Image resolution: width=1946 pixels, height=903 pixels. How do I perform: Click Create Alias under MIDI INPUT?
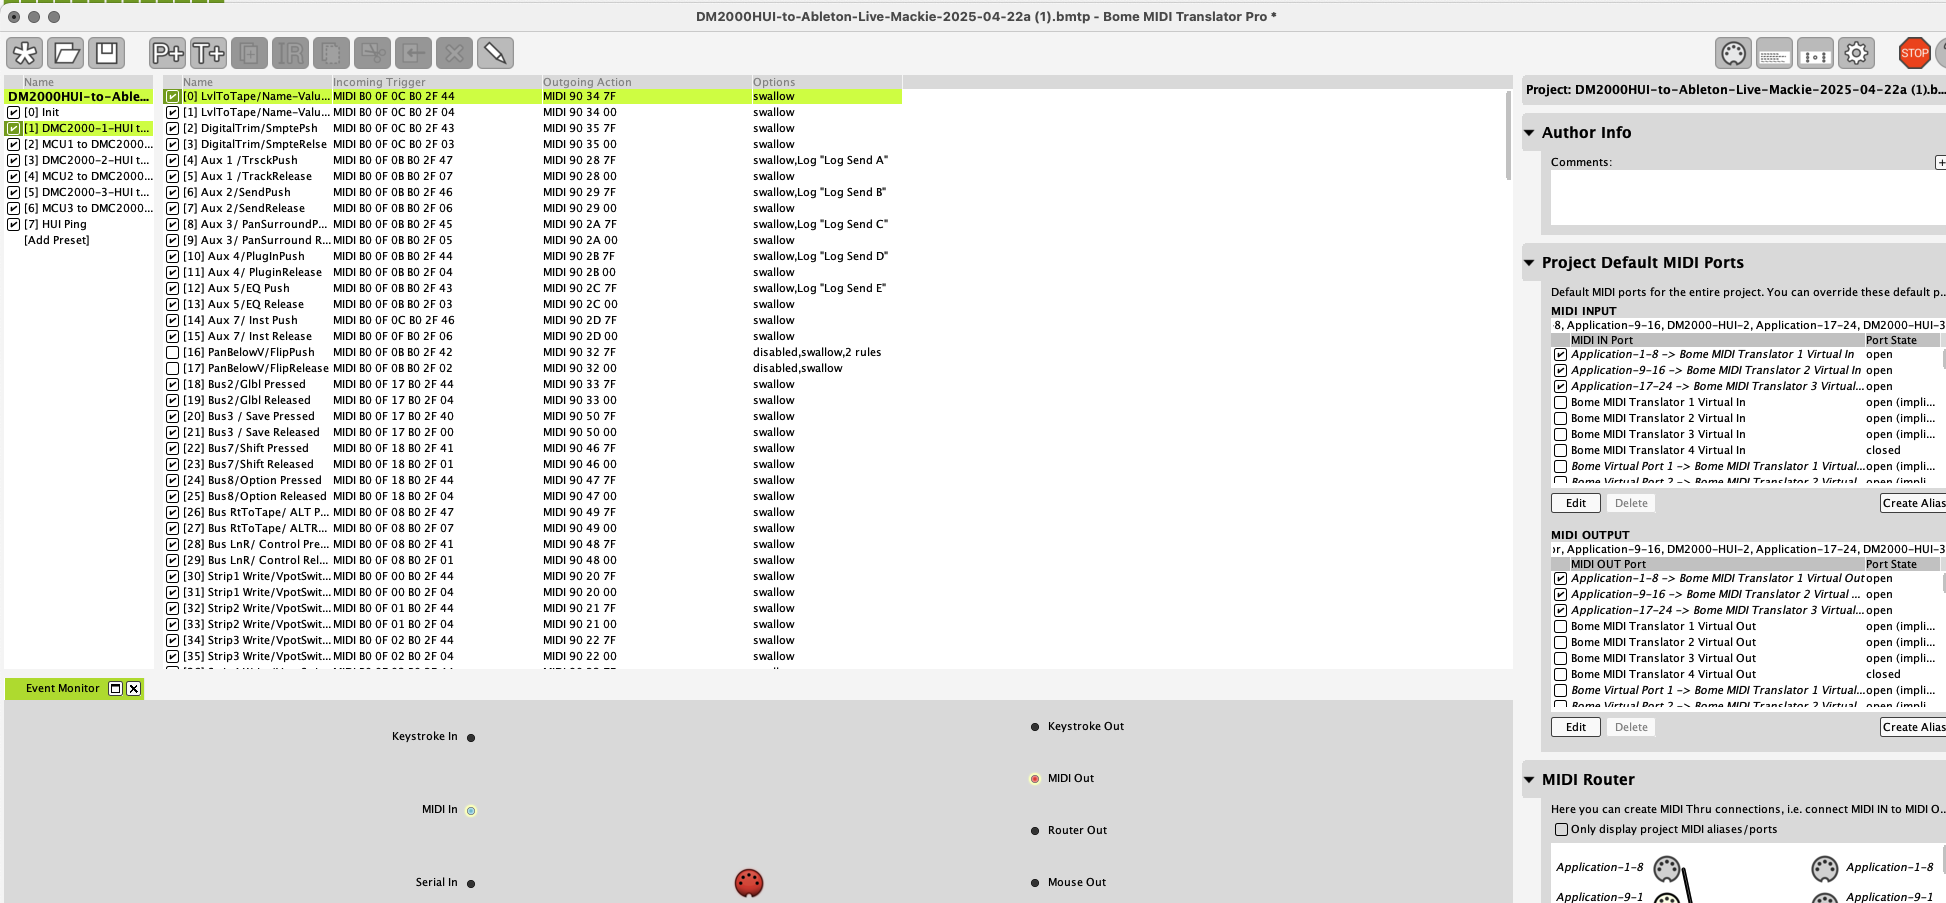pyautogui.click(x=1913, y=504)
